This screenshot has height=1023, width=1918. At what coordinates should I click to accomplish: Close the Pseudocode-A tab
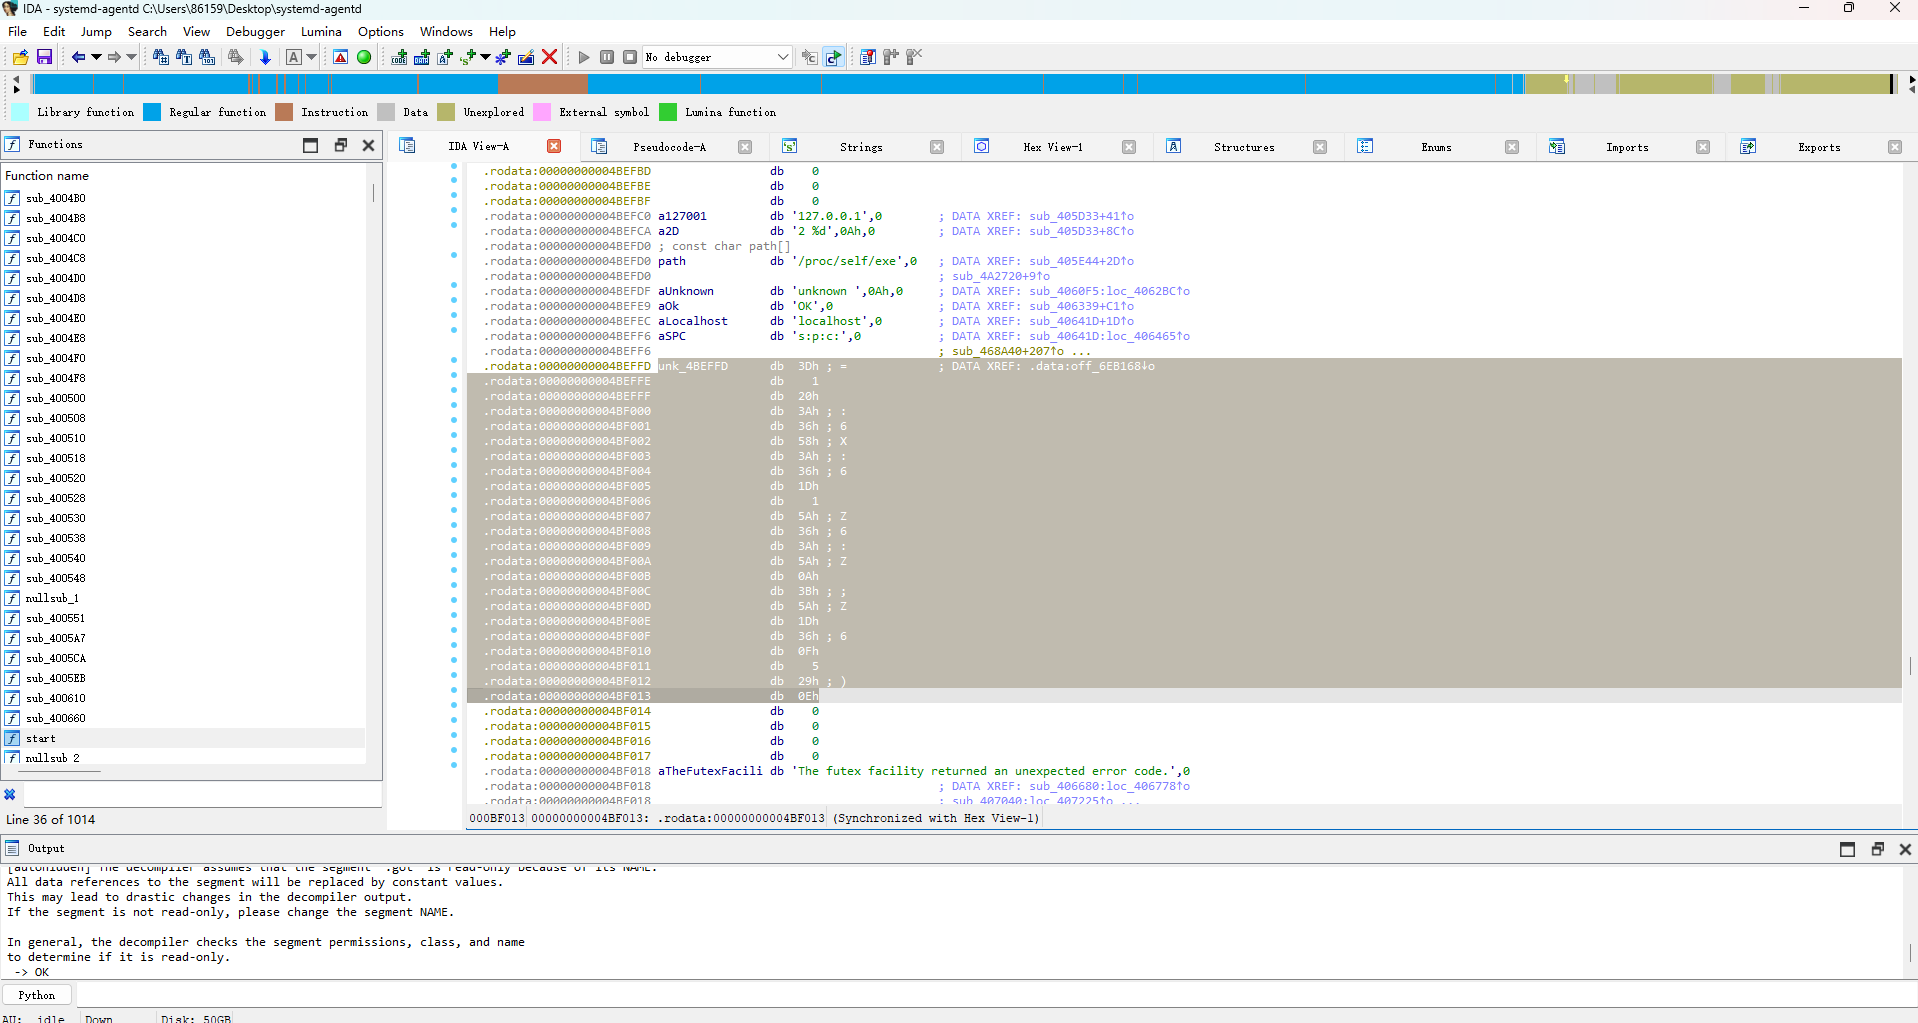(x=745, y=147)
